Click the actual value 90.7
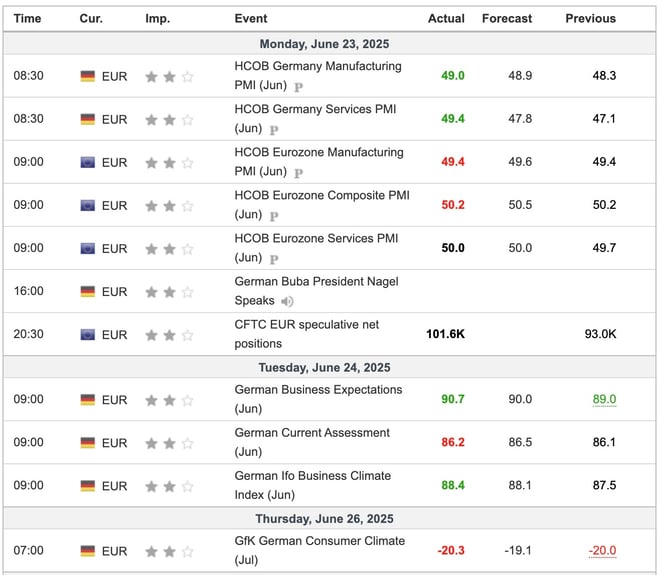658x575 pixels. click(x=453, y=399)
